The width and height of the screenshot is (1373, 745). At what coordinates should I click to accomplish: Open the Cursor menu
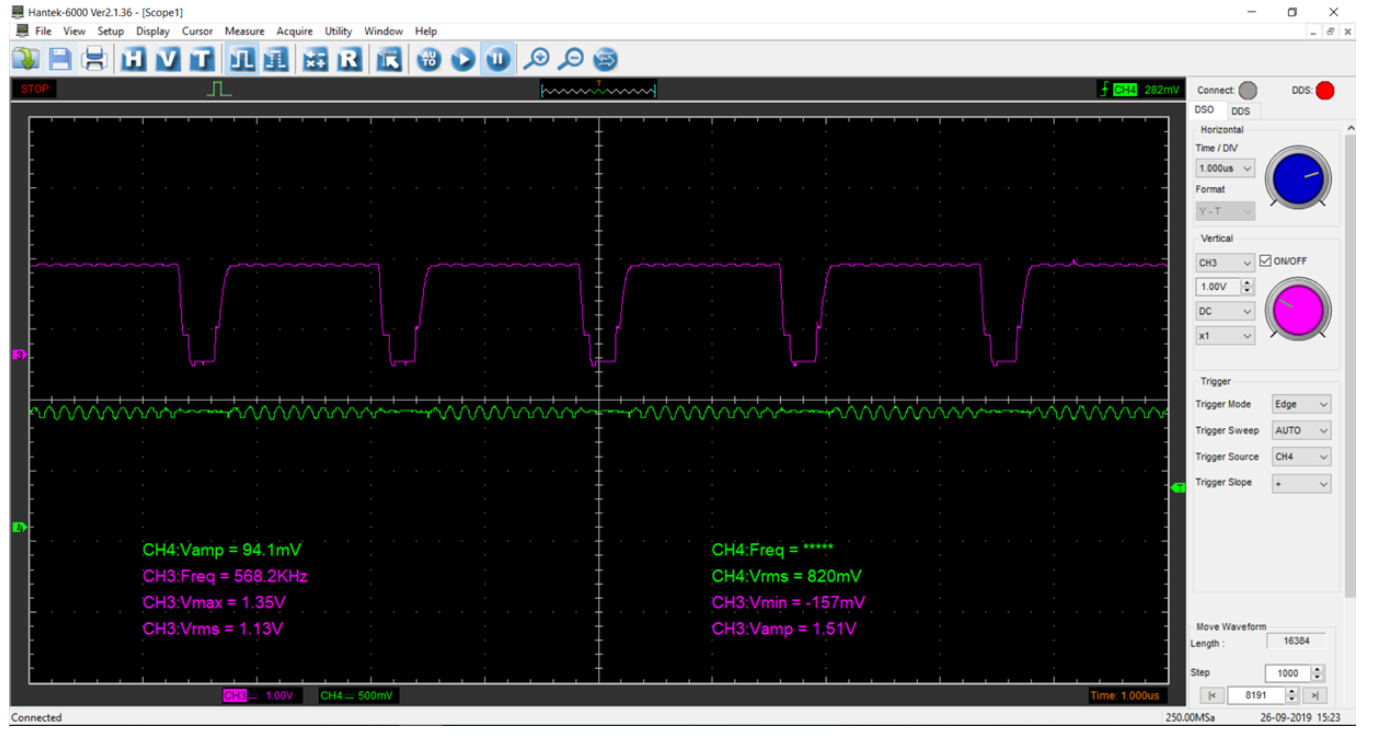(197, 31)
